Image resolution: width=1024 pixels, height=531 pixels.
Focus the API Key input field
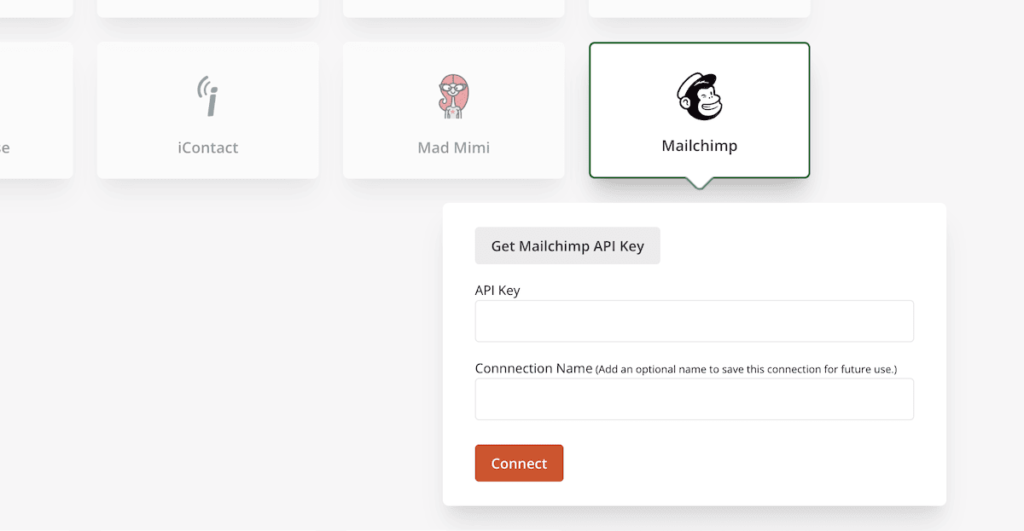(694, 321)
